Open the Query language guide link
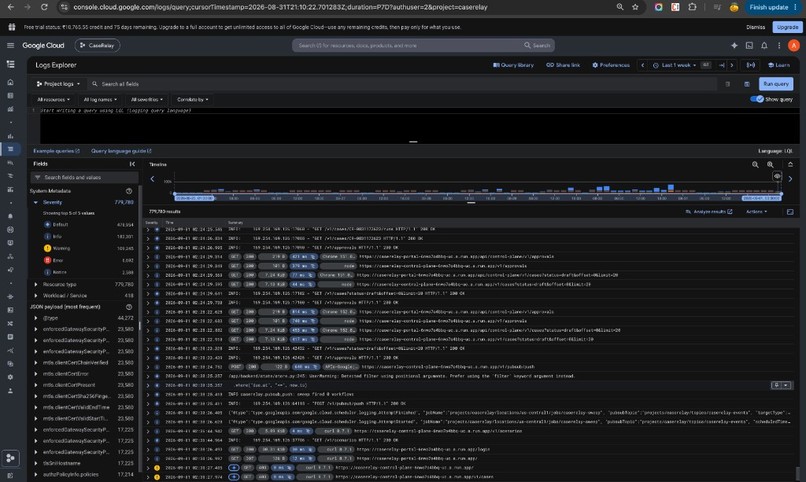Screen dimensions: 806x482 point(121,151)
